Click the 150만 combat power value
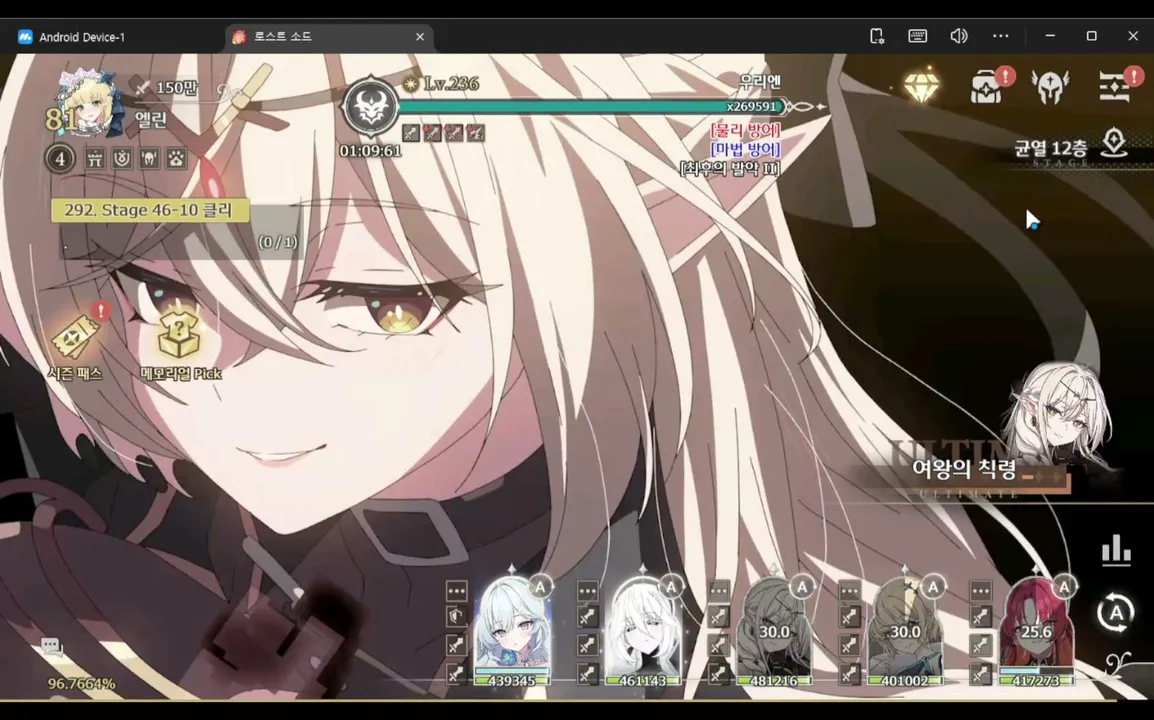Image resolution: width=1154 pixels, height=720 pixels. click(177, 88)
